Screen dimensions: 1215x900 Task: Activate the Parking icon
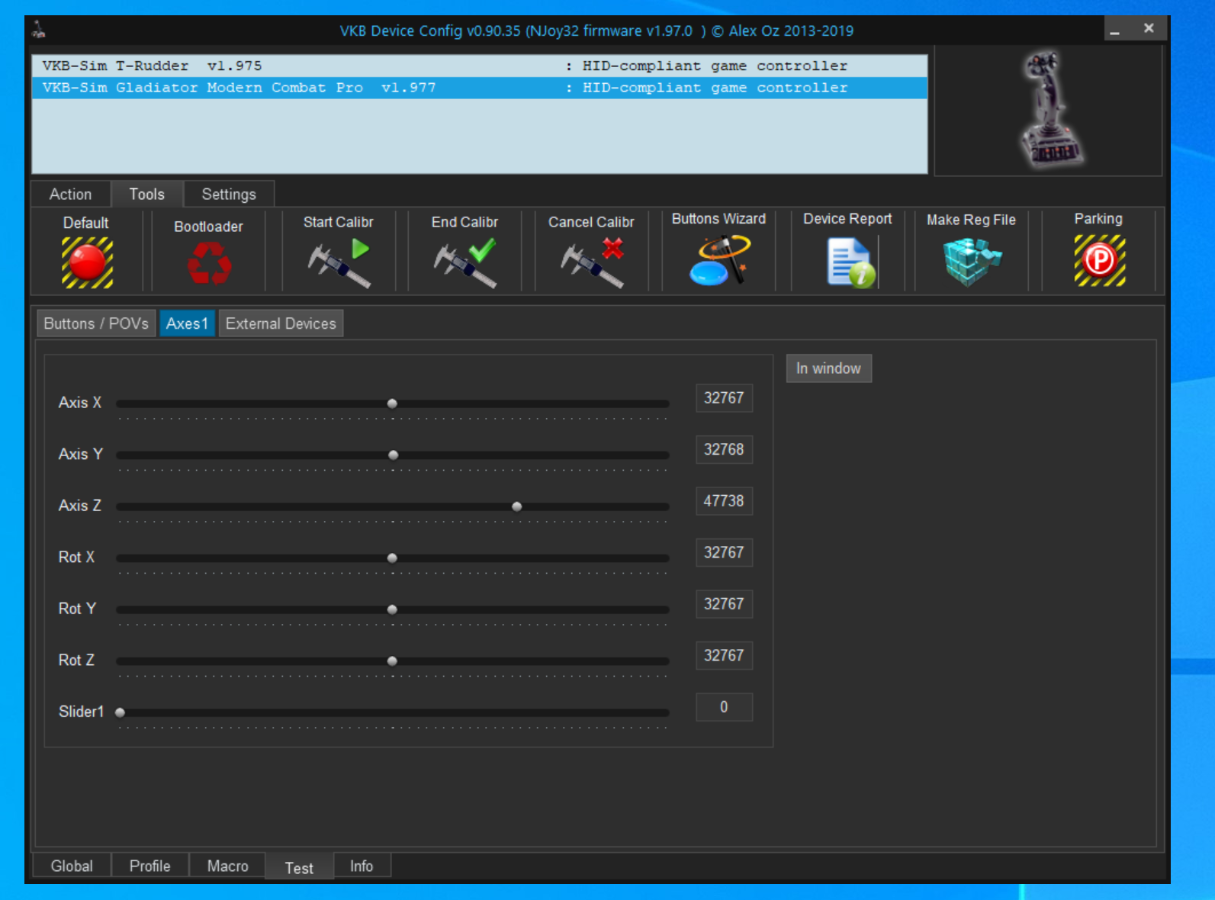[1099, 261]
